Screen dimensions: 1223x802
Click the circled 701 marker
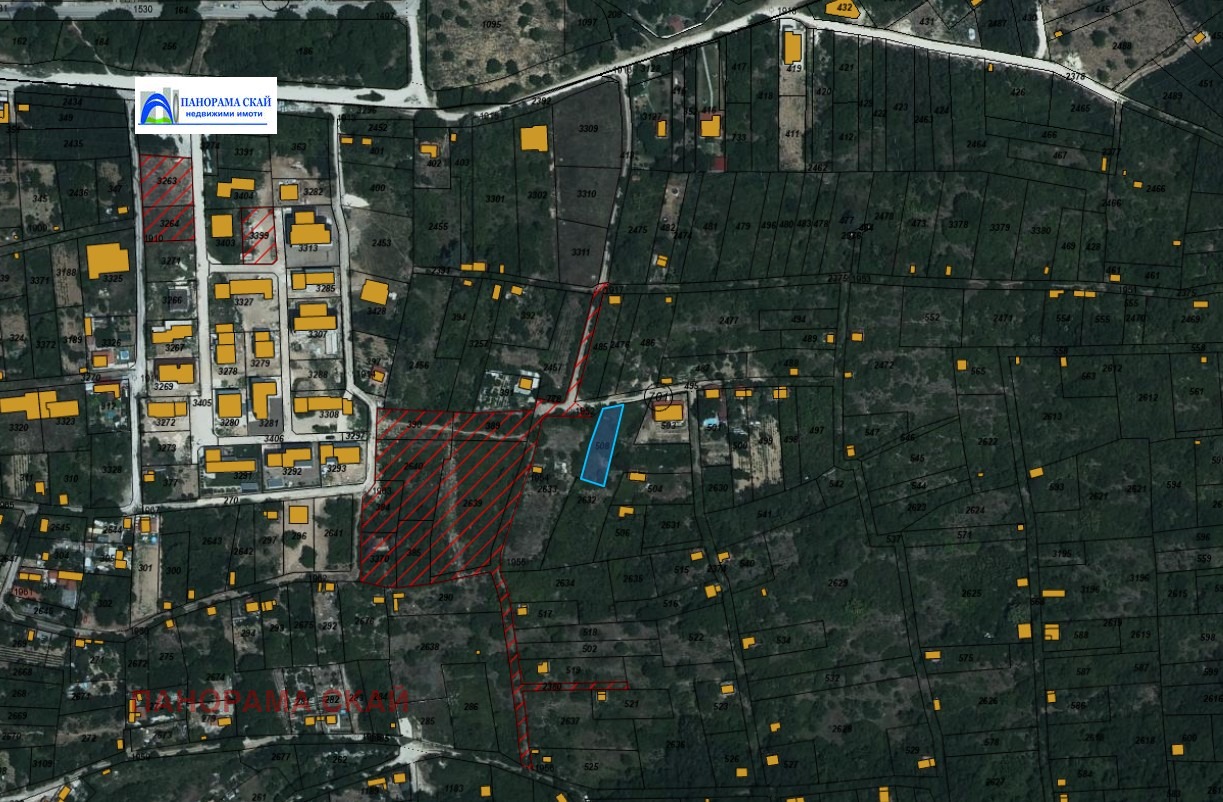(660, 394)
